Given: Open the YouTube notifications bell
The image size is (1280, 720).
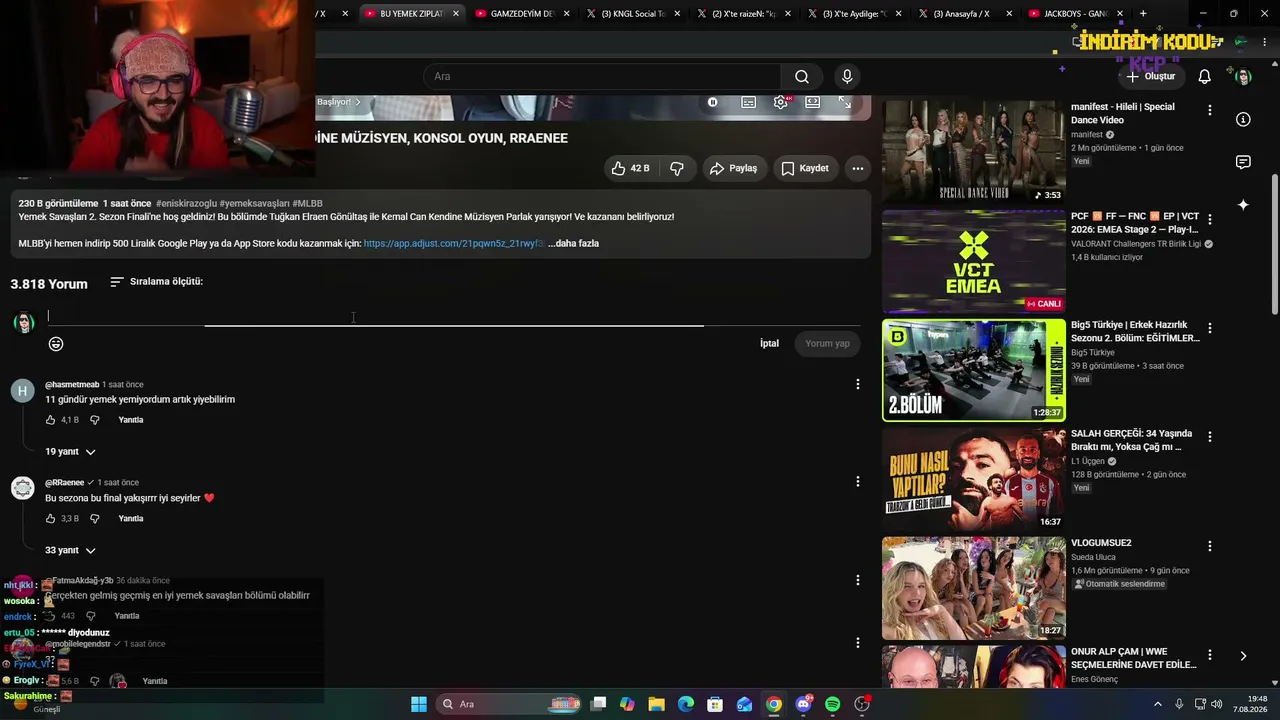Looking at the screenshot, I should pyautogui.click(x=1205, y=77).
